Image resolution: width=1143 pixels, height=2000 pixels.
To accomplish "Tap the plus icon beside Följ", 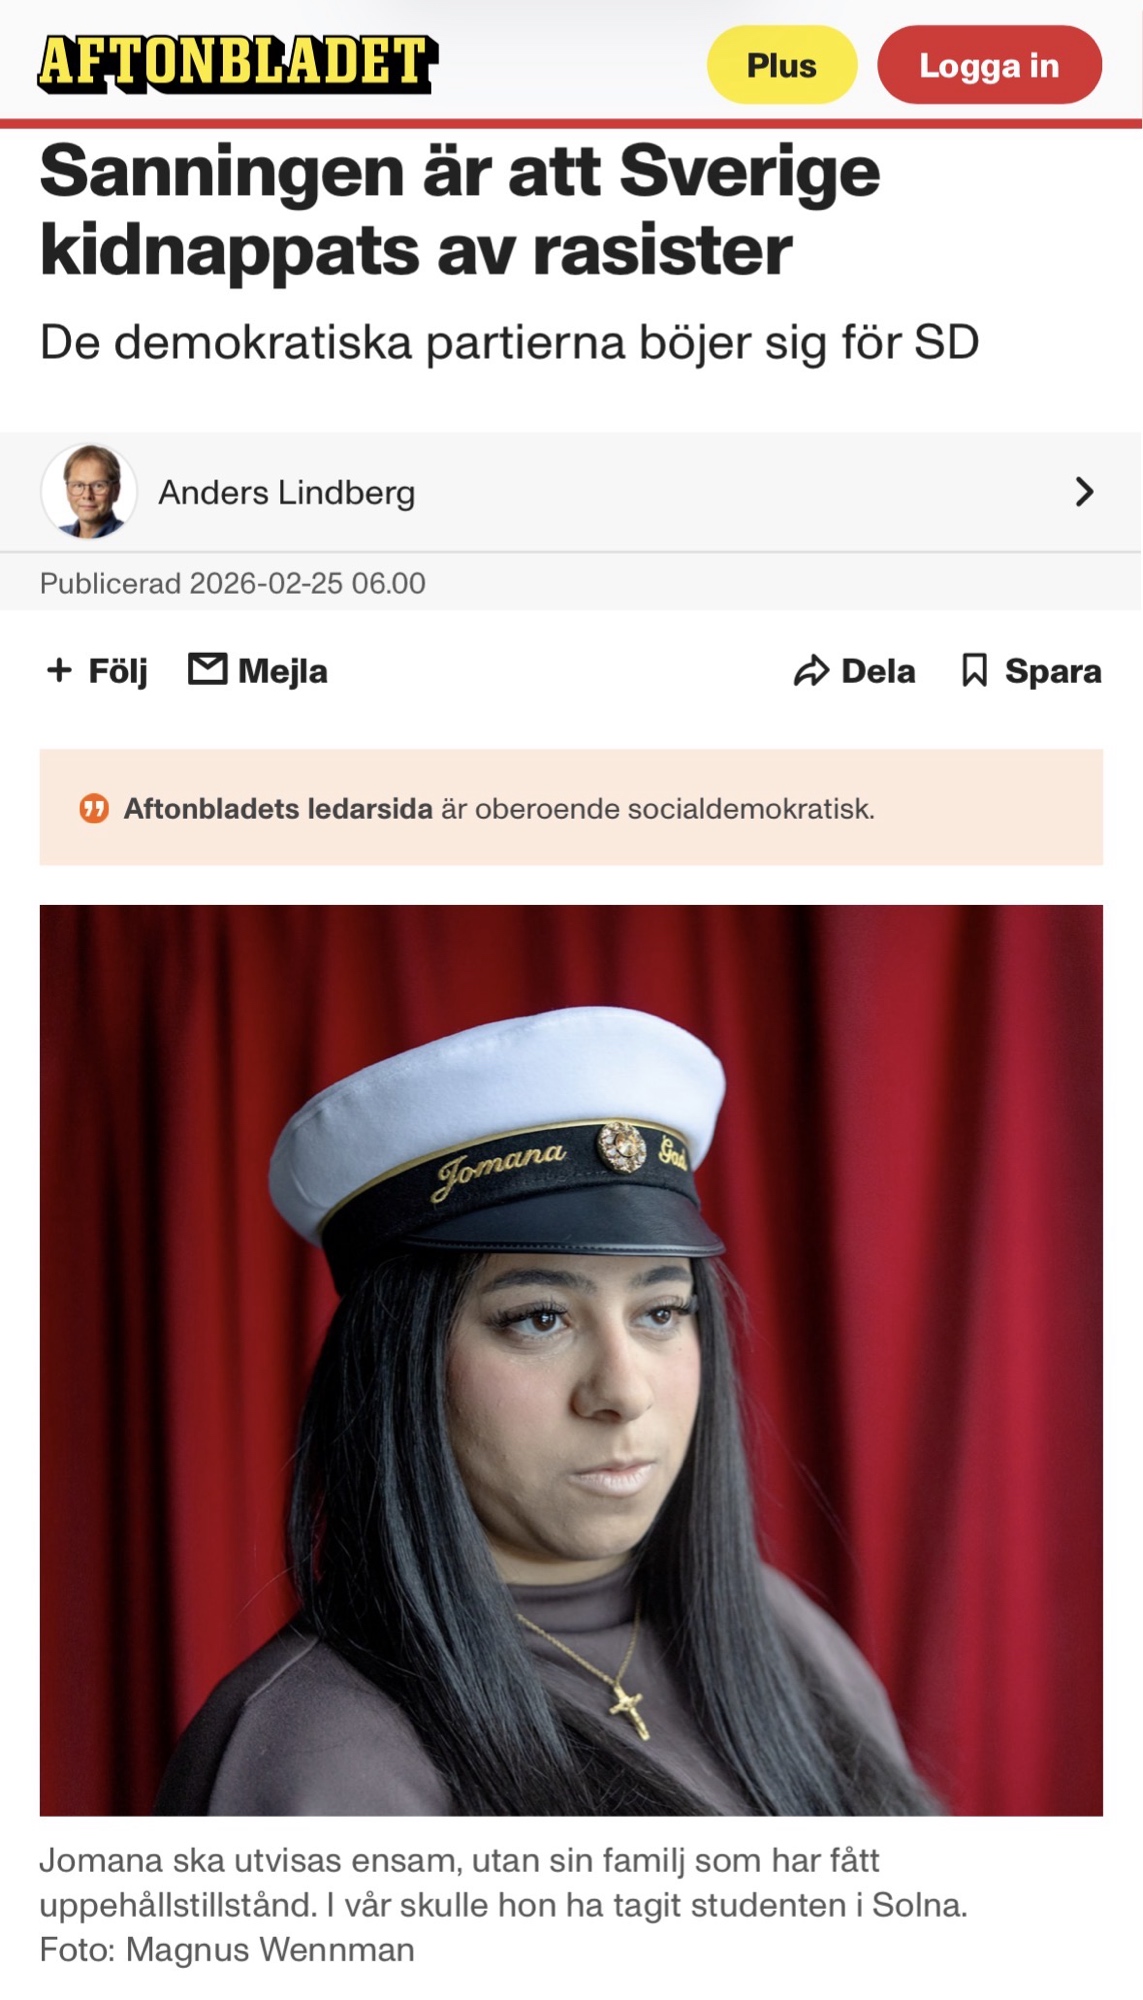I will pyautogui.click(x=59, y=670).
